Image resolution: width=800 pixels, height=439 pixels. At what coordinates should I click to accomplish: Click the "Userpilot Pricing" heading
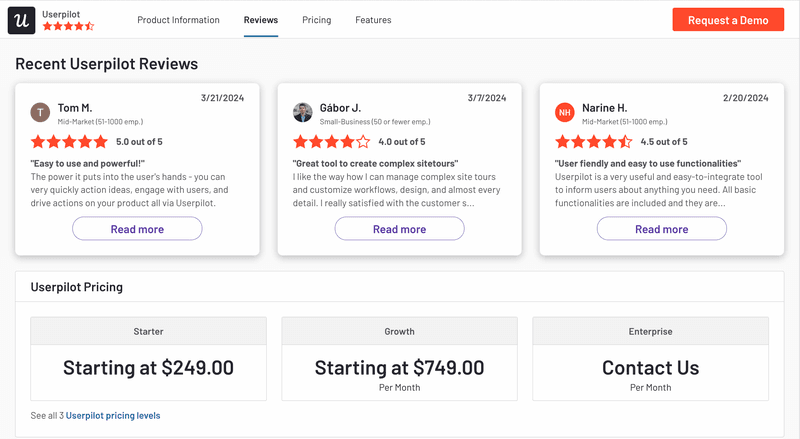pos(77,287)
